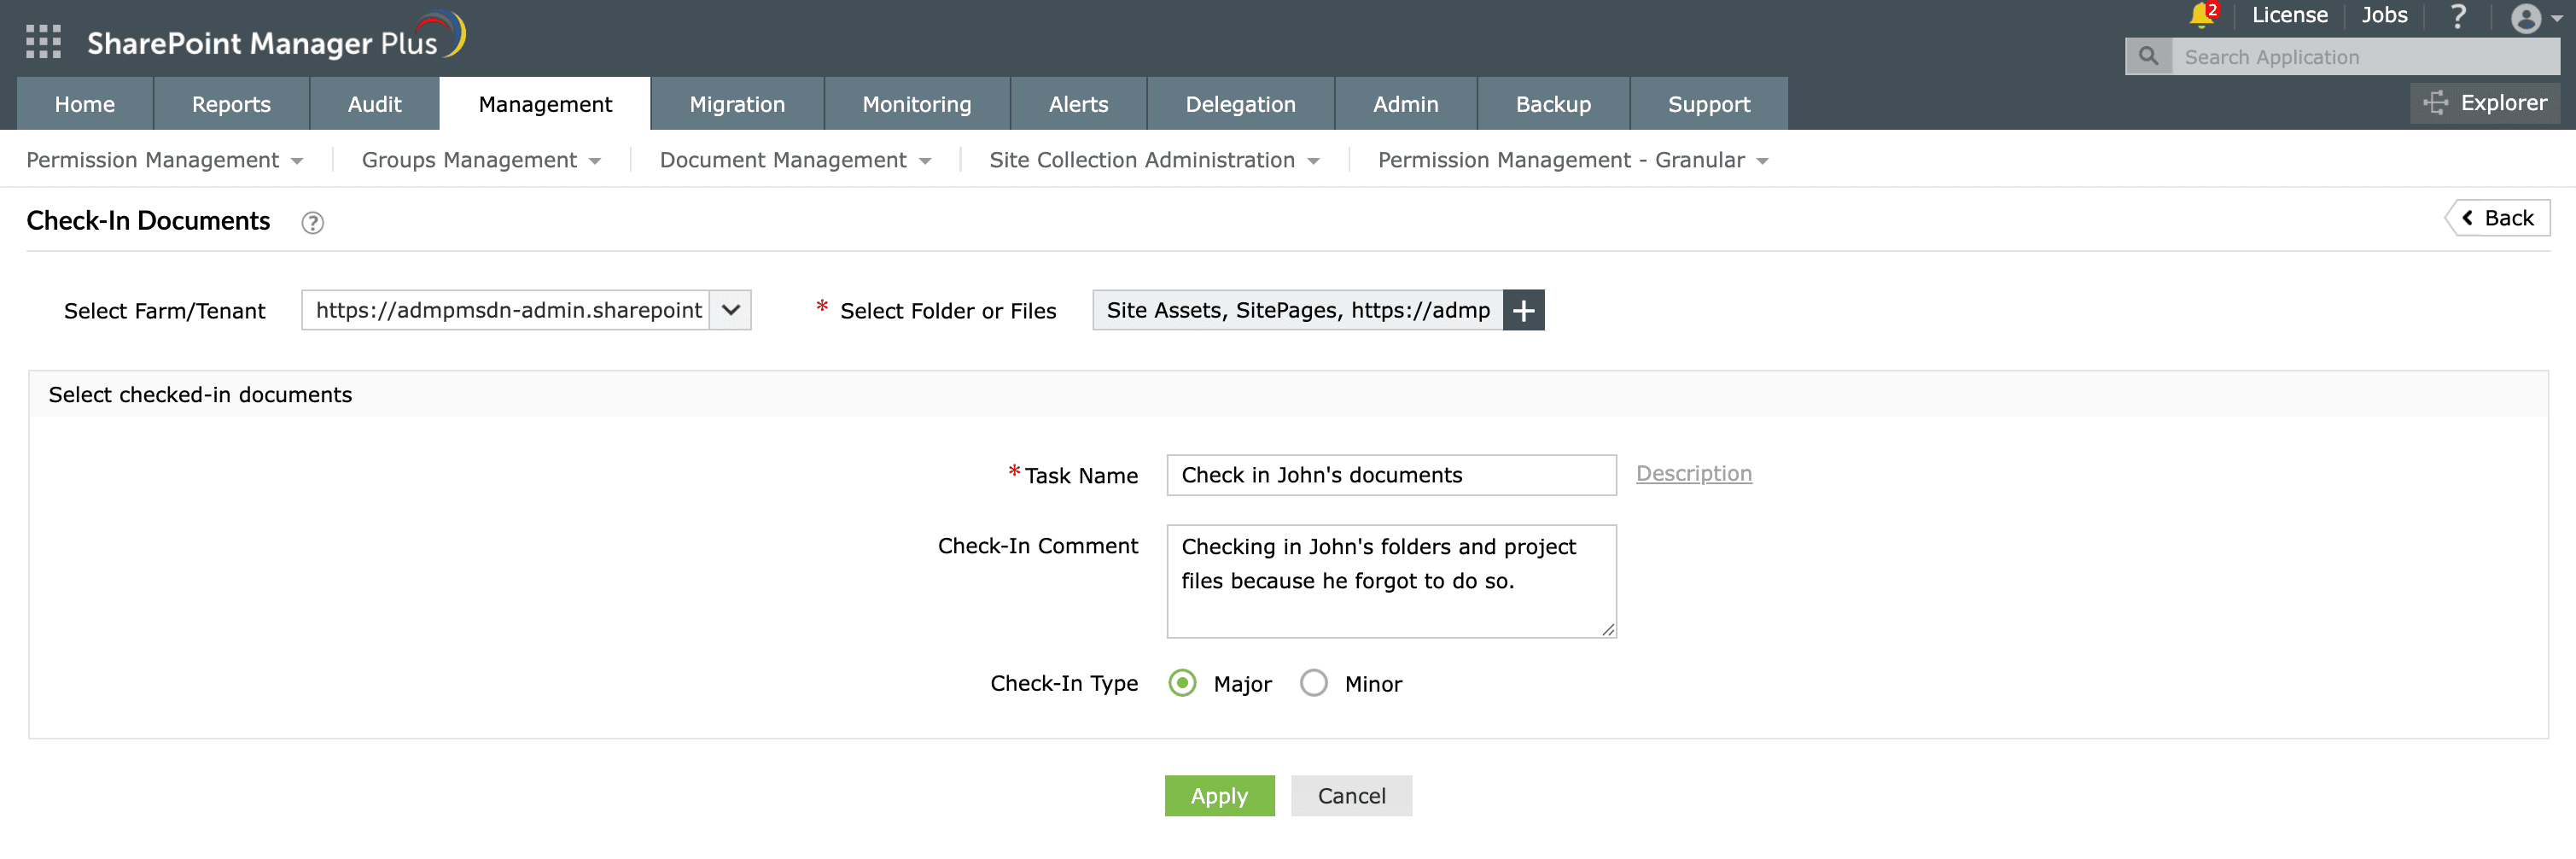Viewport: 2576px width, 859px height.
Task: Open the apps grid launcher icon
Action: coord(43,42)
